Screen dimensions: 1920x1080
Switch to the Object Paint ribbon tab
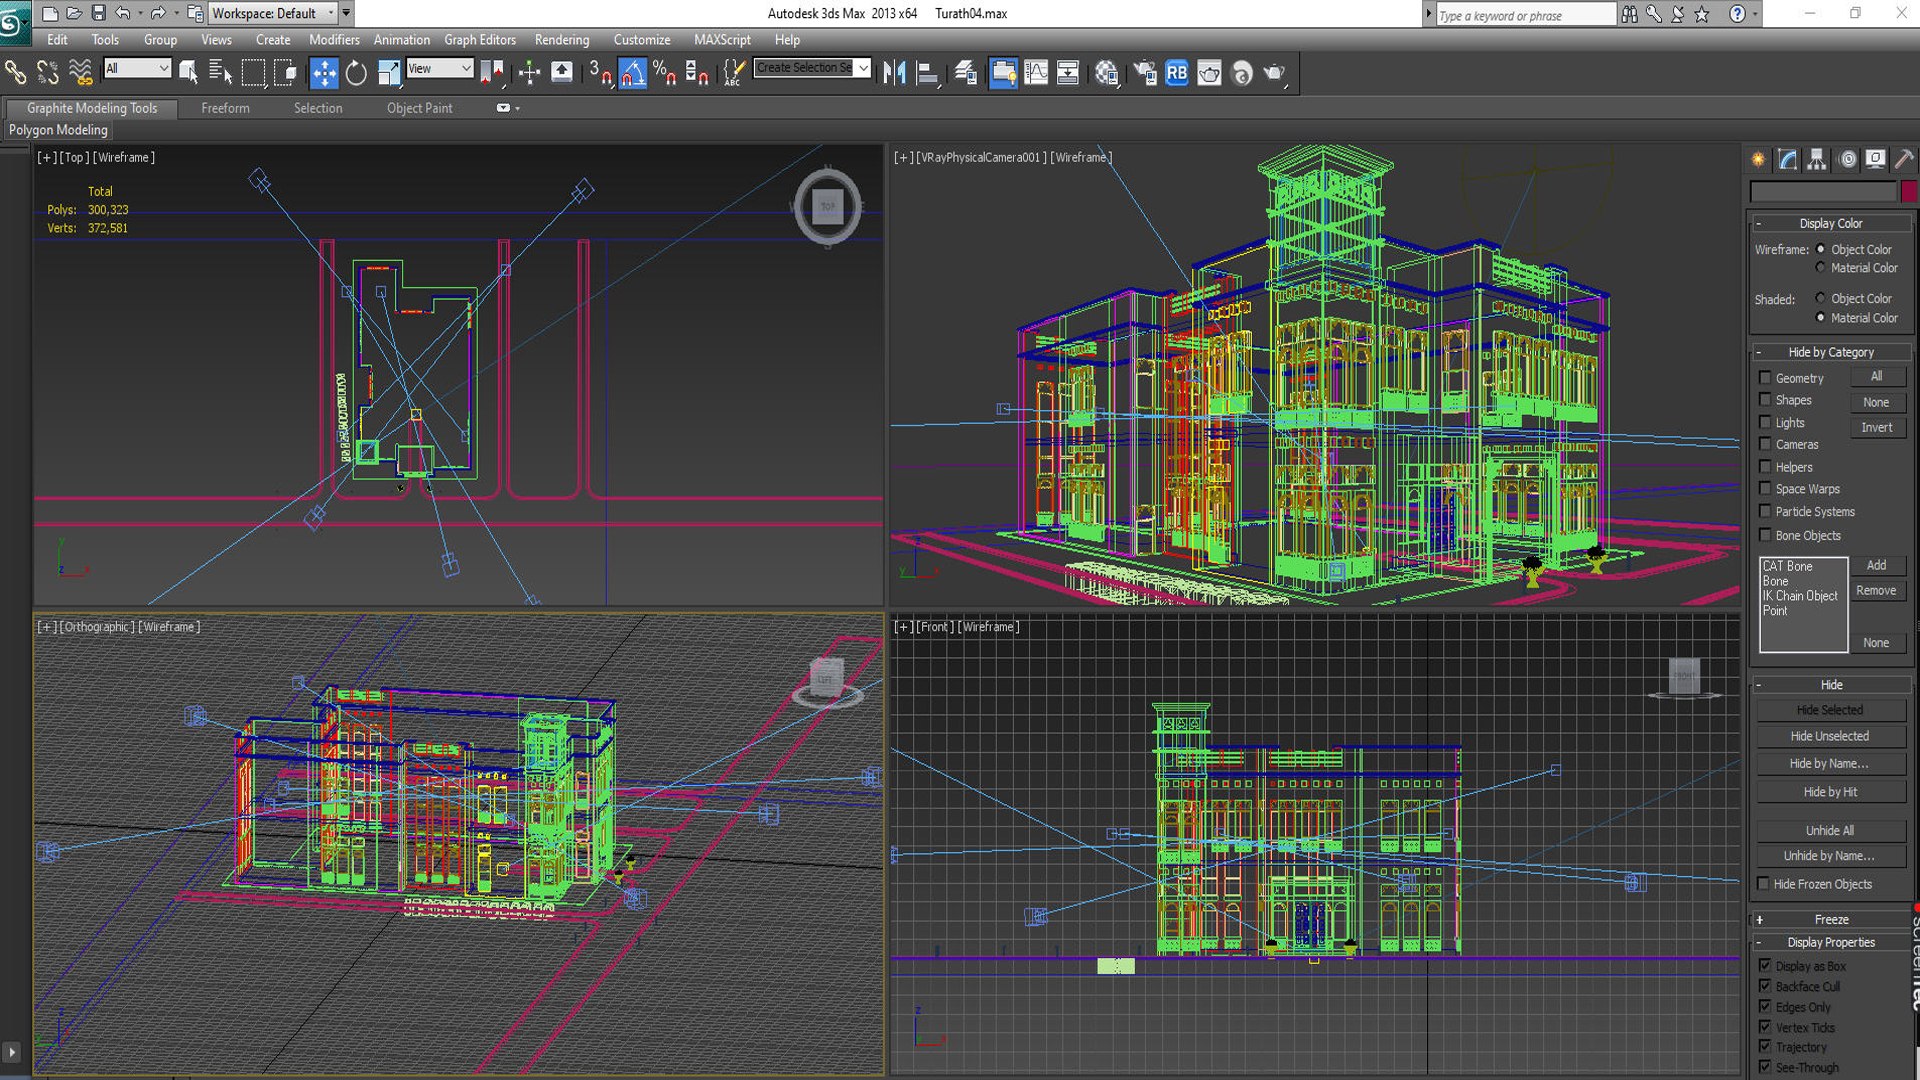coord(419,108)
